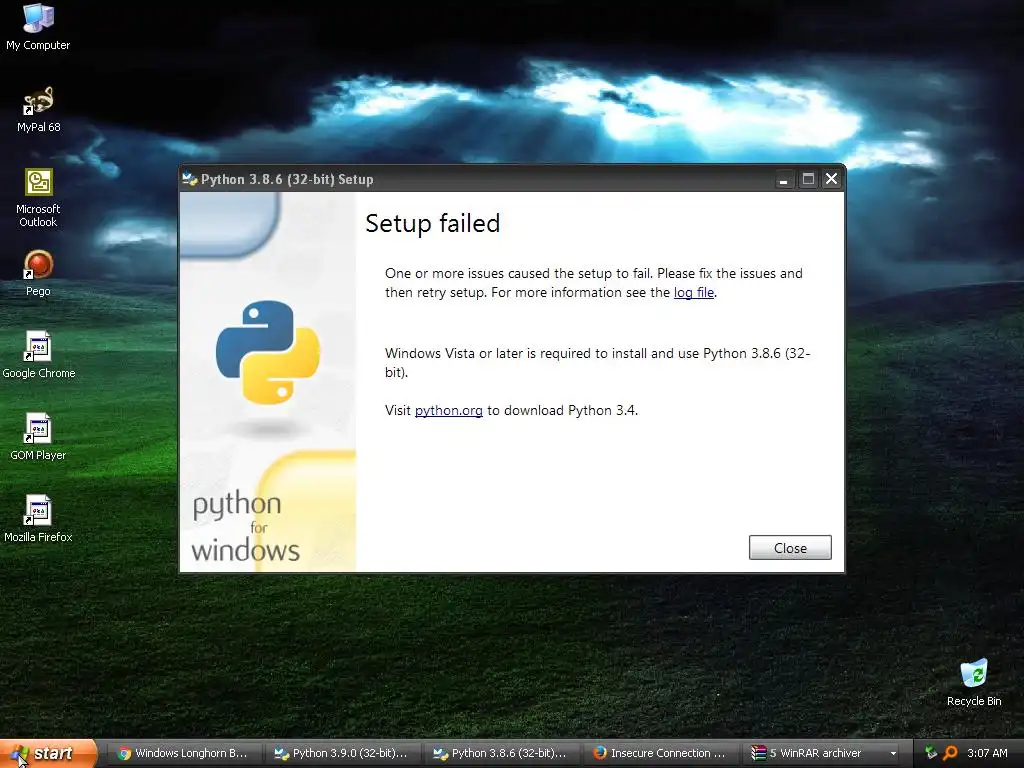Click the 'Setup failed' heading text
The image size is (1024, 768).
point(432,223)
